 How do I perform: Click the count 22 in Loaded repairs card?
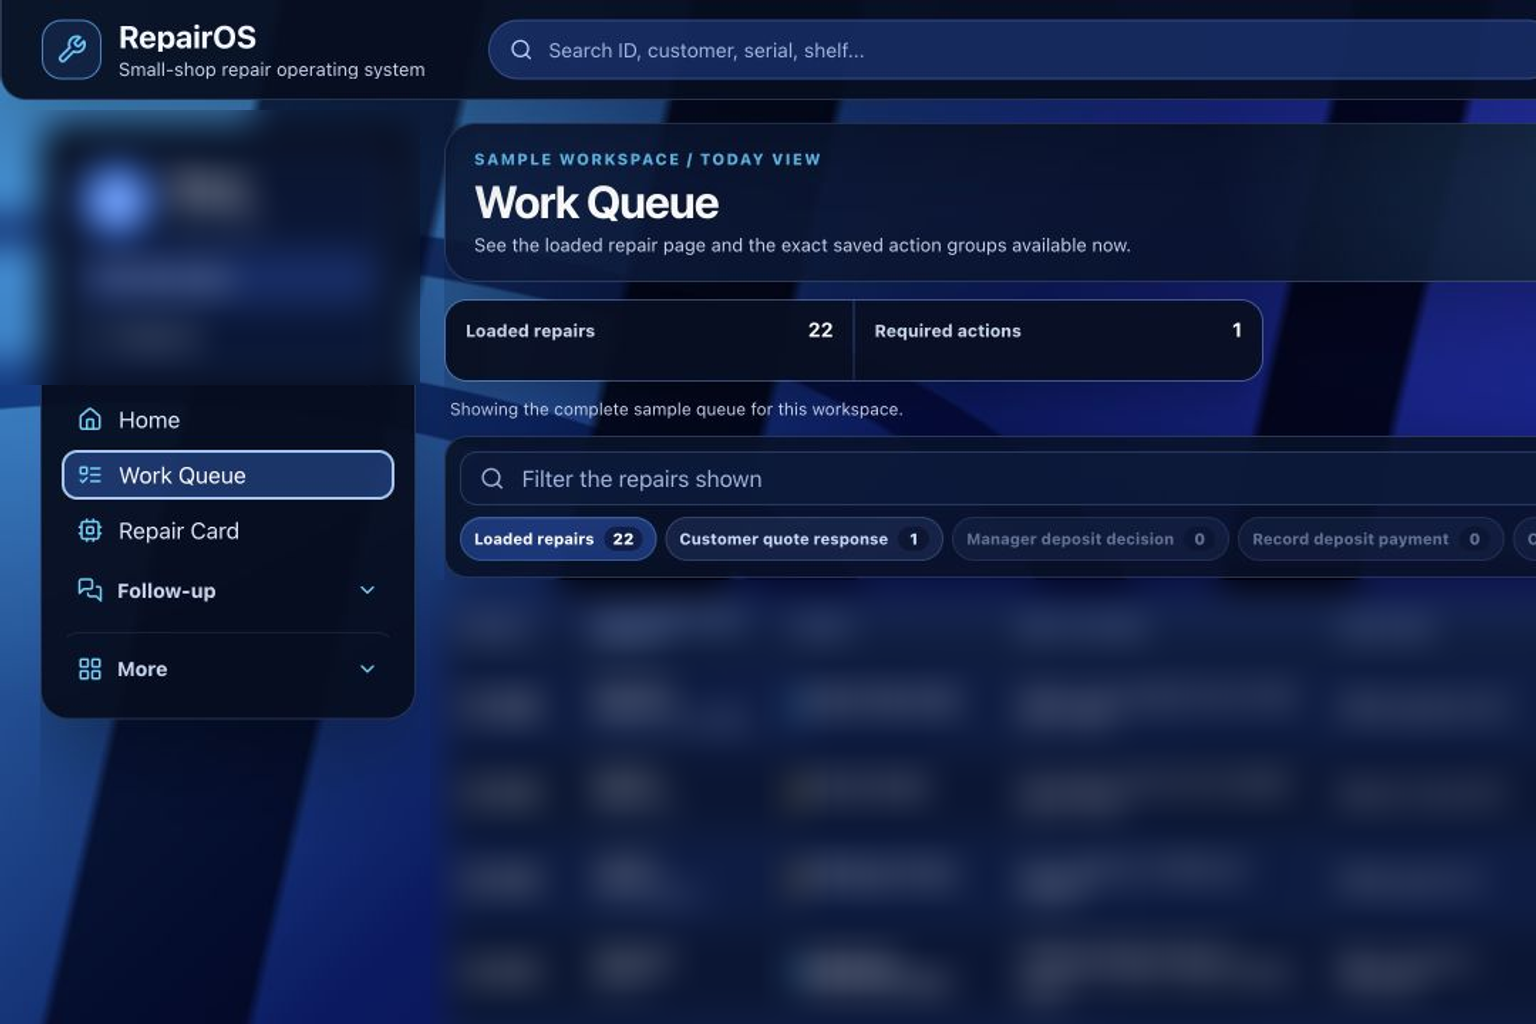[820, 330]
